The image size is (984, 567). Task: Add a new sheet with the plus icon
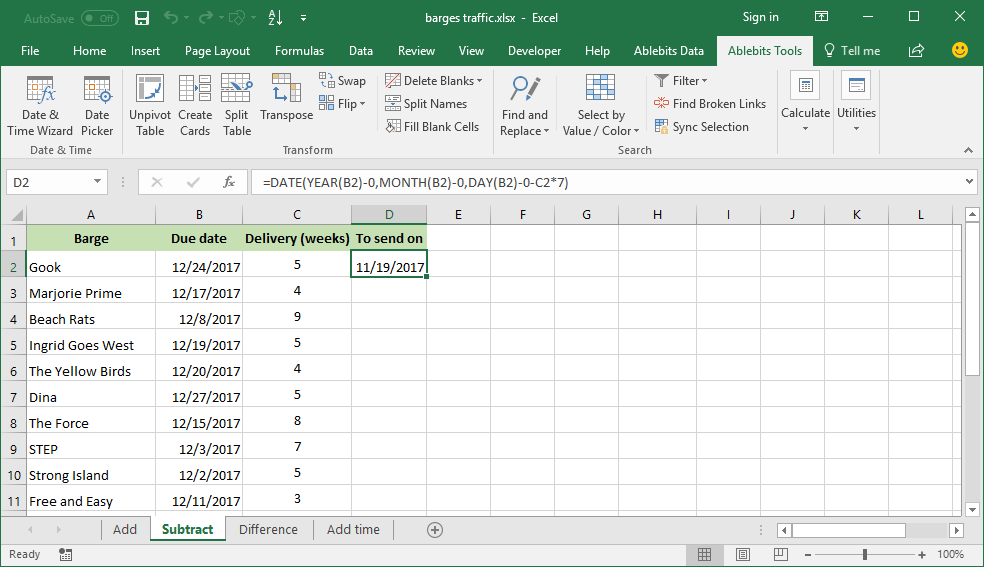pos(435,530)
